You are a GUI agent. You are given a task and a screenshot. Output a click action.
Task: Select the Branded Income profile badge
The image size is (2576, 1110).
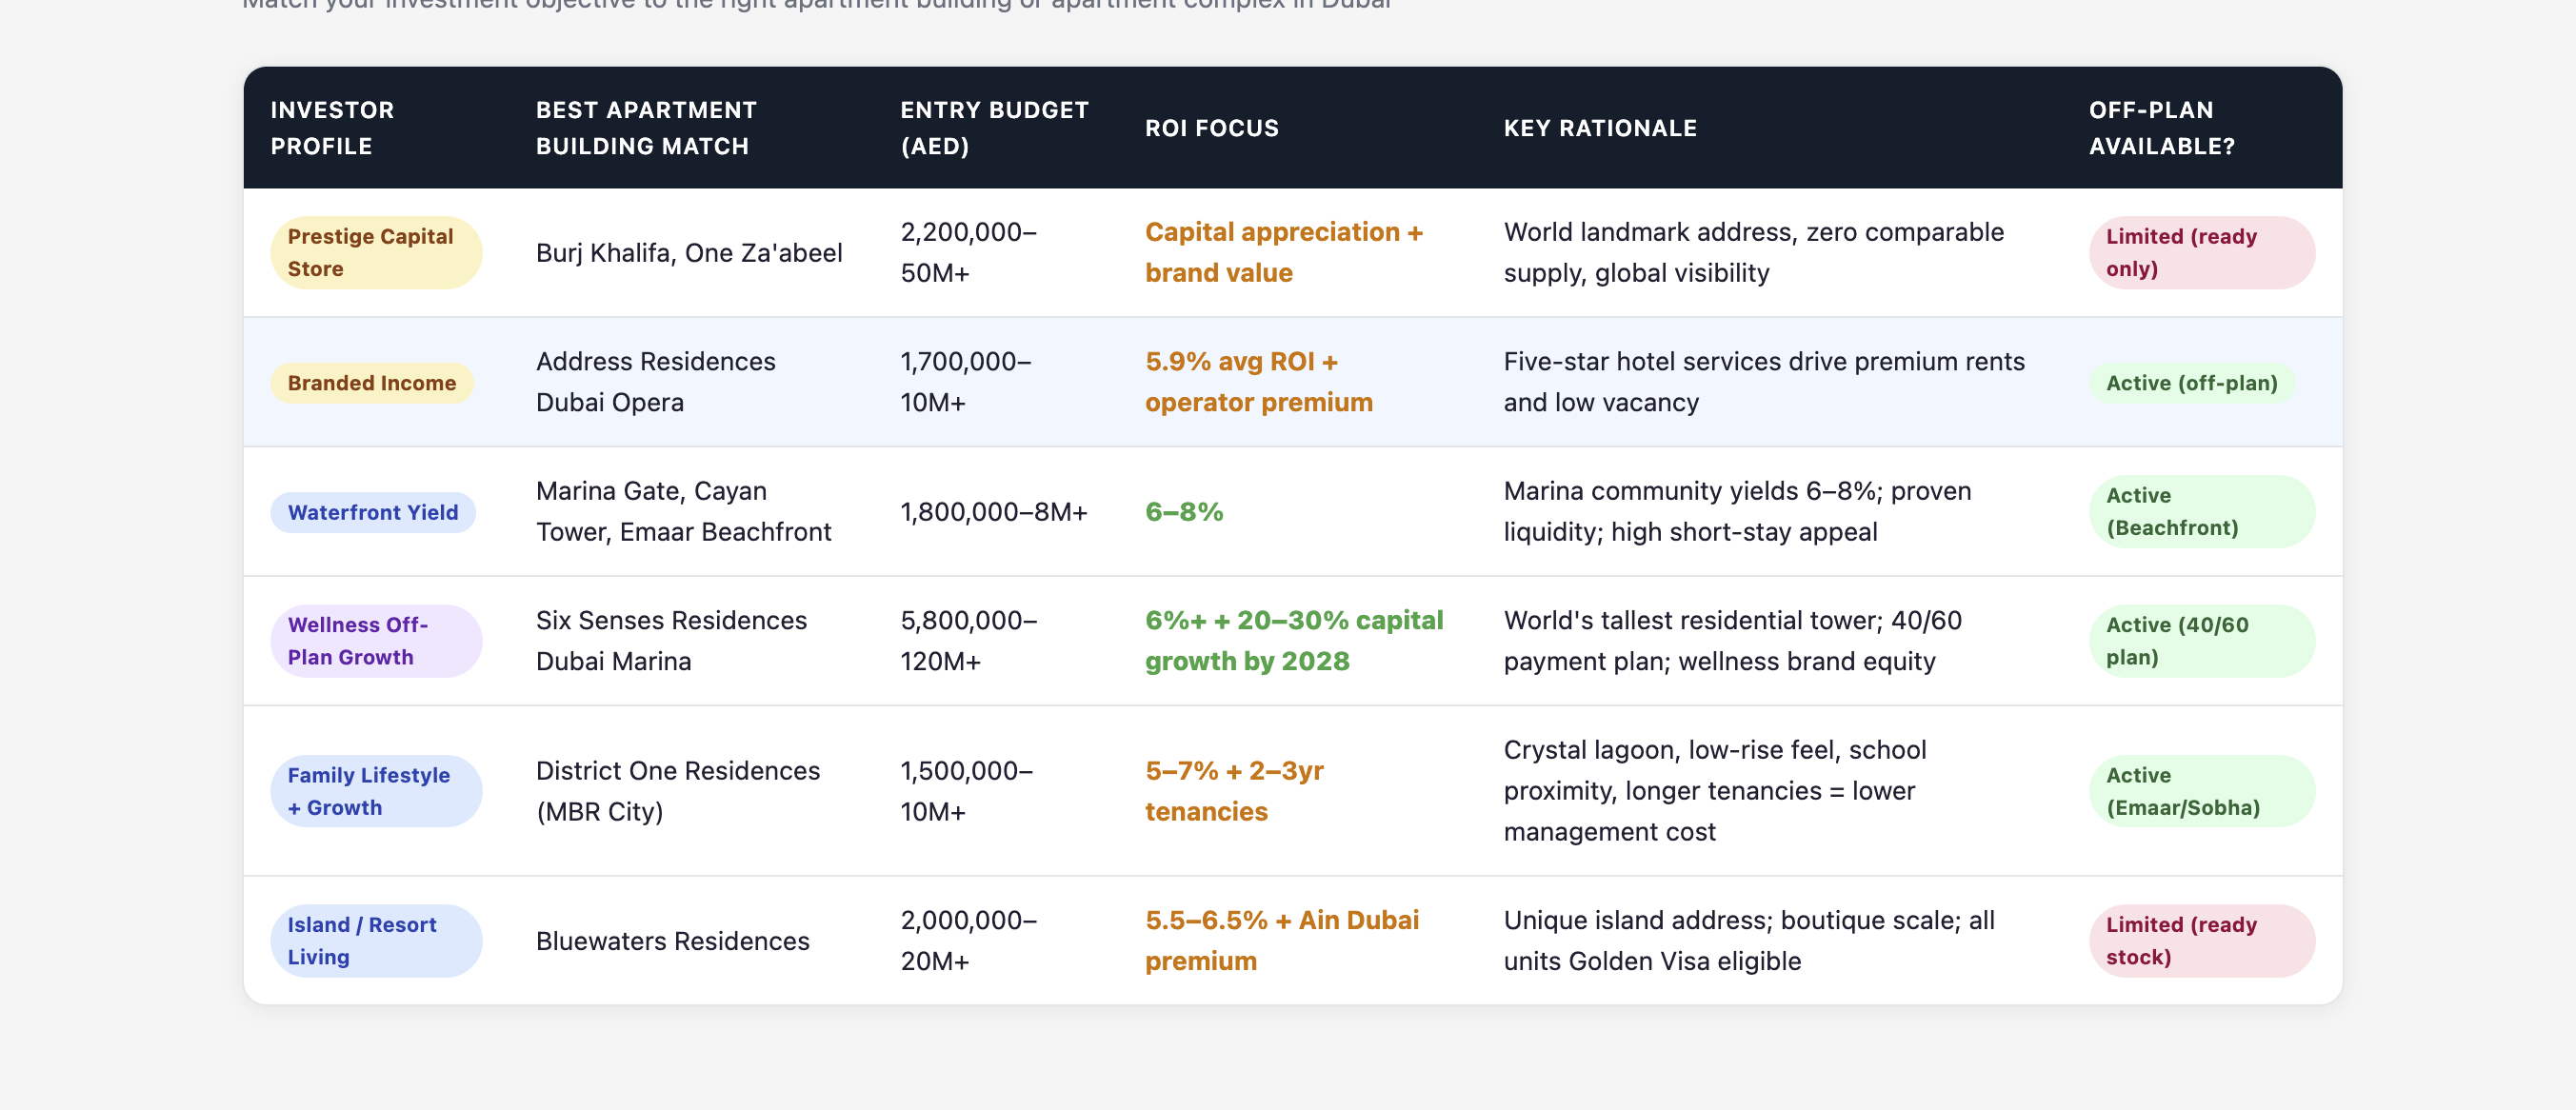coord(371,383)
